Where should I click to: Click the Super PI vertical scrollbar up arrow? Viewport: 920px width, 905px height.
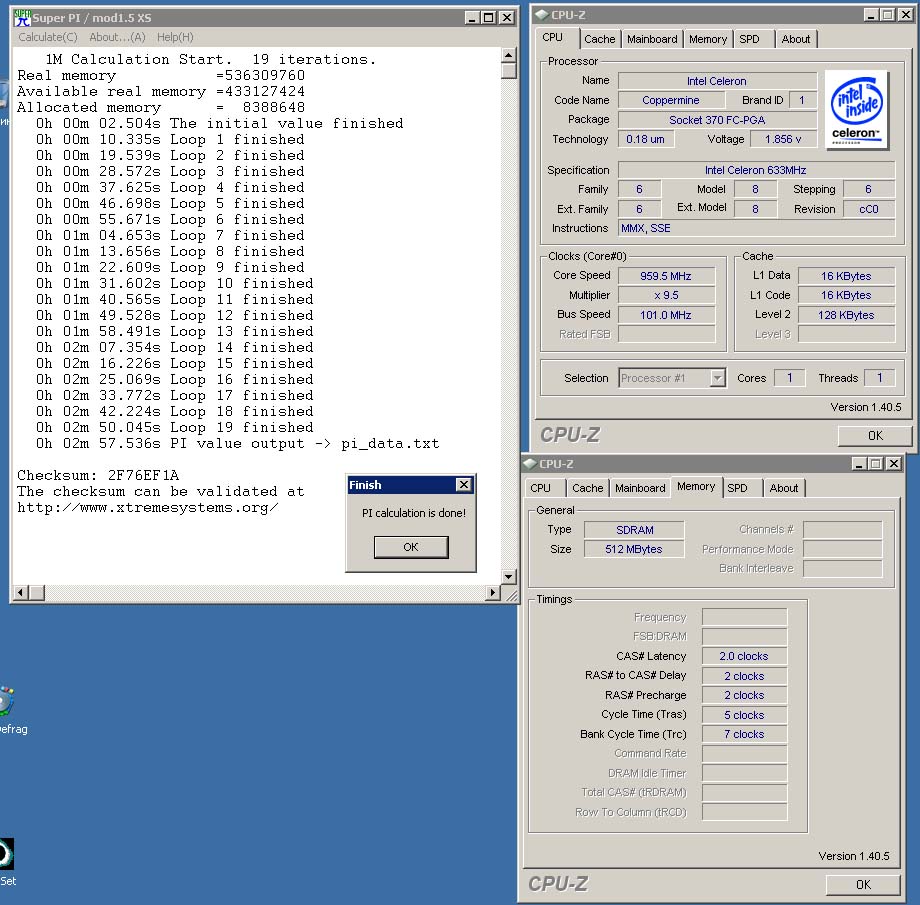click(508, 55)
